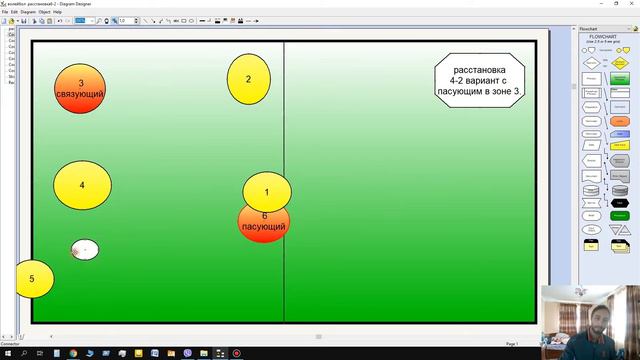Select the red circle labeled 3 связующий

coord(80,89)
